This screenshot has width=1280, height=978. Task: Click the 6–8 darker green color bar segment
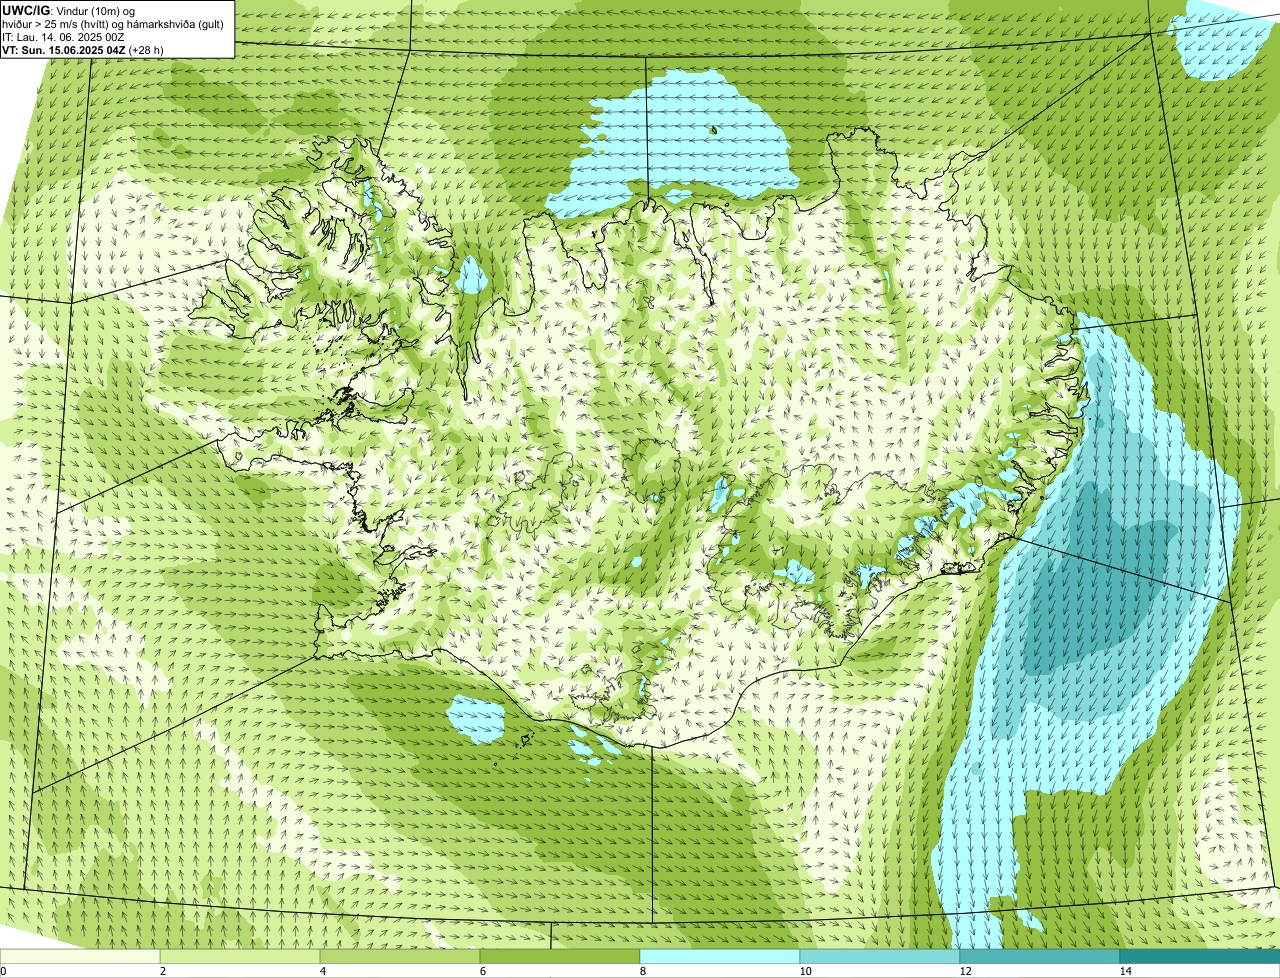560,956
